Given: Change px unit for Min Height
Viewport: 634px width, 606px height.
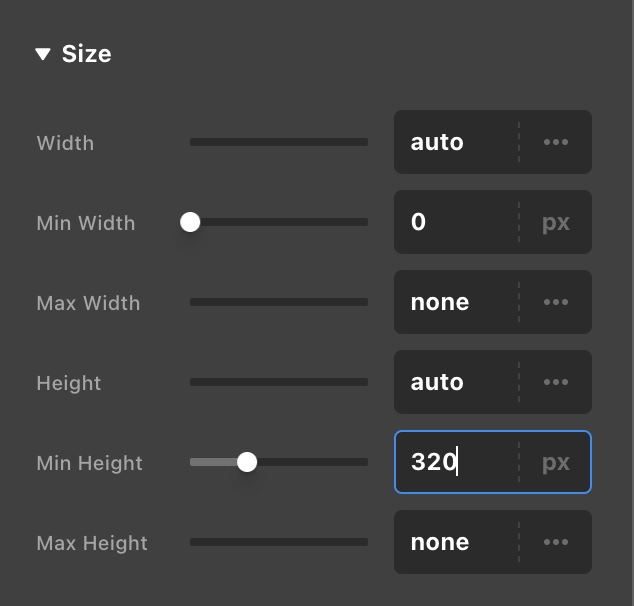Looking at the screenshot, I should pos(556,462).
